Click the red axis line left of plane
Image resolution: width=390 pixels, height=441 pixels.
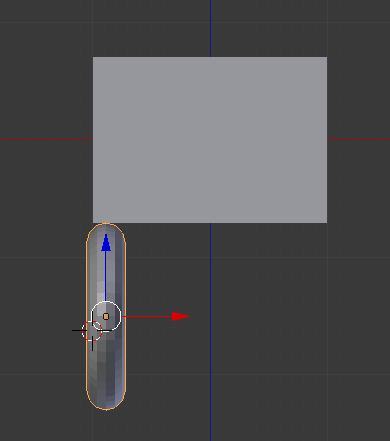46,139
